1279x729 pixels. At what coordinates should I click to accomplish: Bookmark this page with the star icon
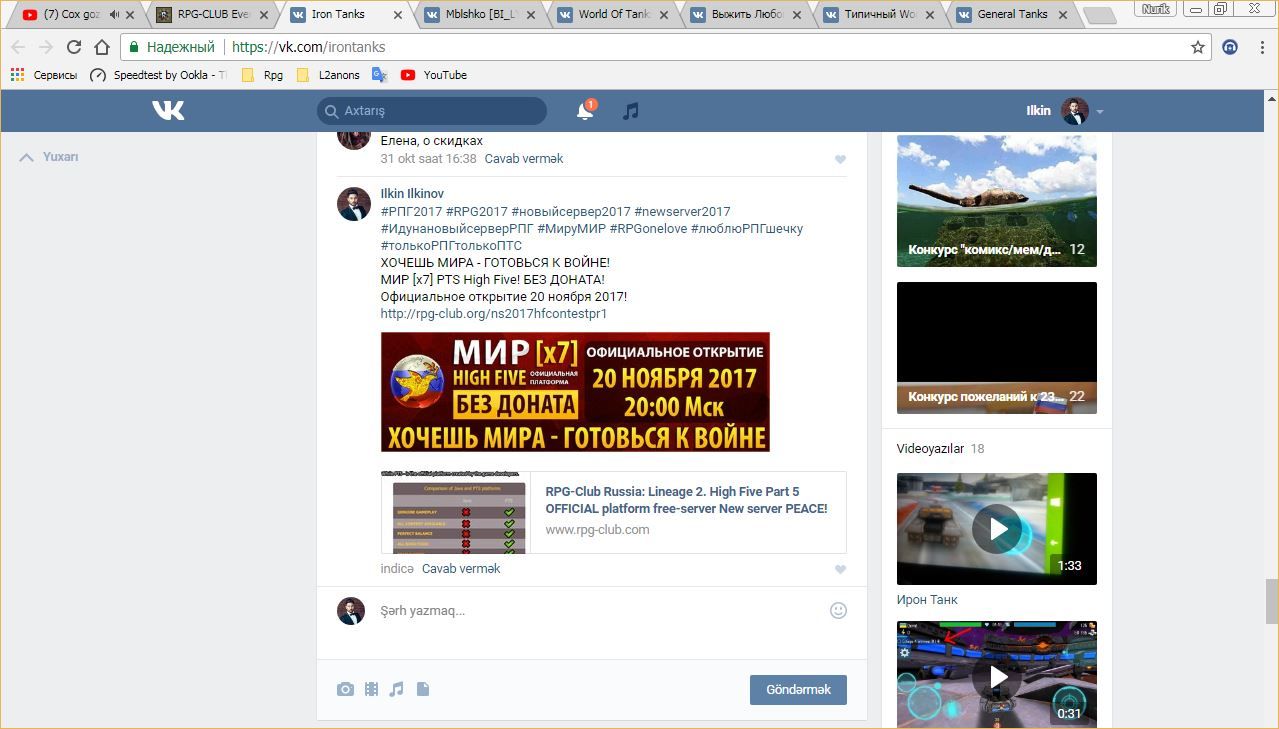click(1197, 47)
